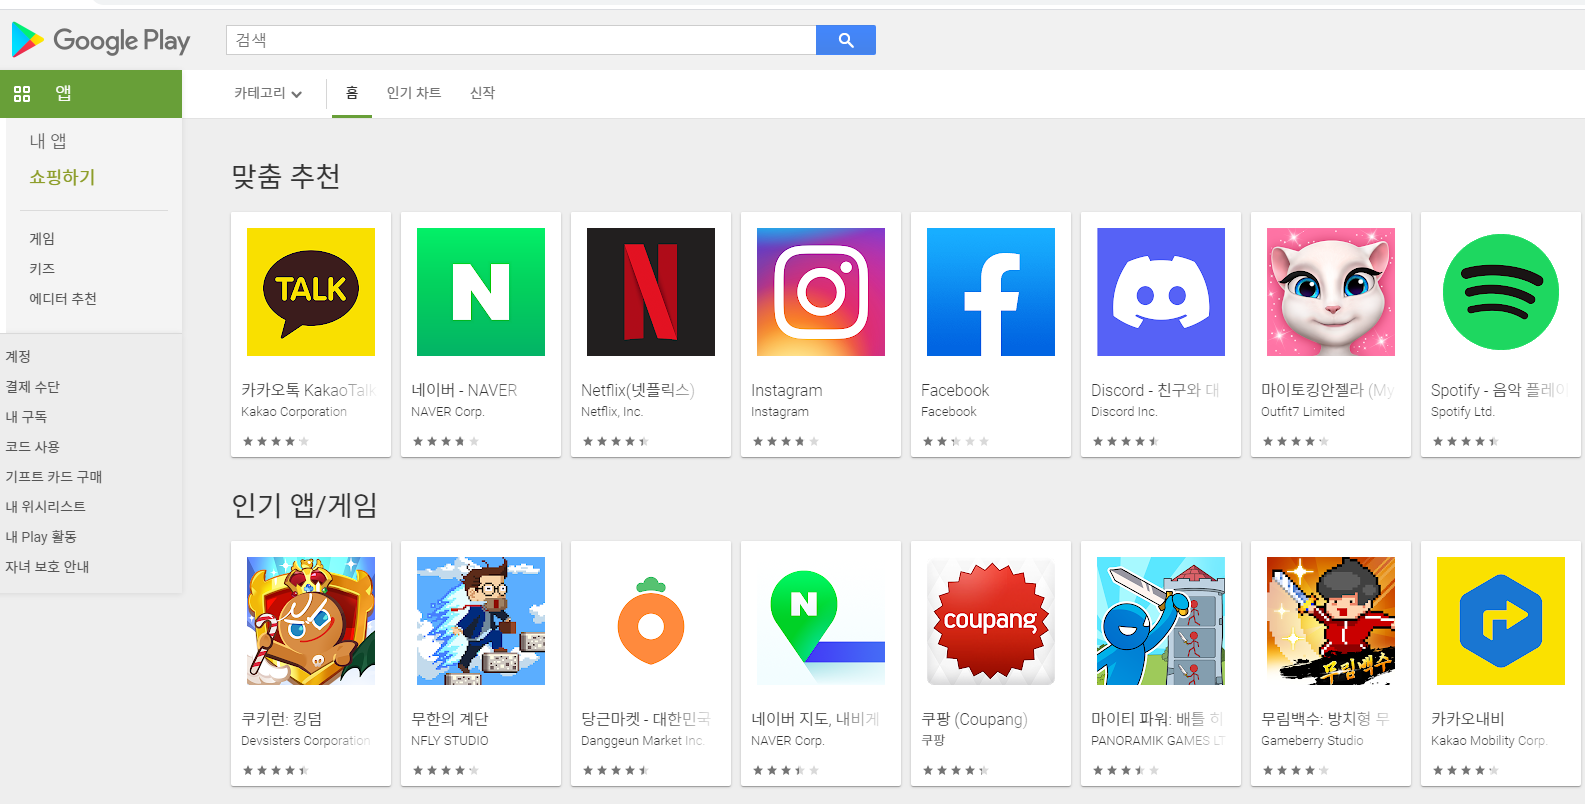This screenshot has height=804, width=1585.
Task: Open the 키즈 category in the sidebar
Action: pos(42,269)
